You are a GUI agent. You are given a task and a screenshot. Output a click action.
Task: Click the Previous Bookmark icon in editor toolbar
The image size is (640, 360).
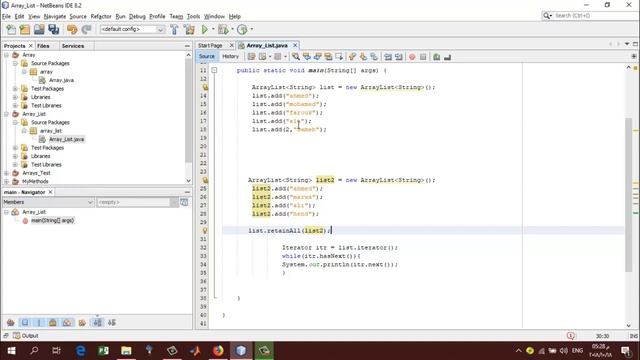pyautogui.click(x=352, y=57)
